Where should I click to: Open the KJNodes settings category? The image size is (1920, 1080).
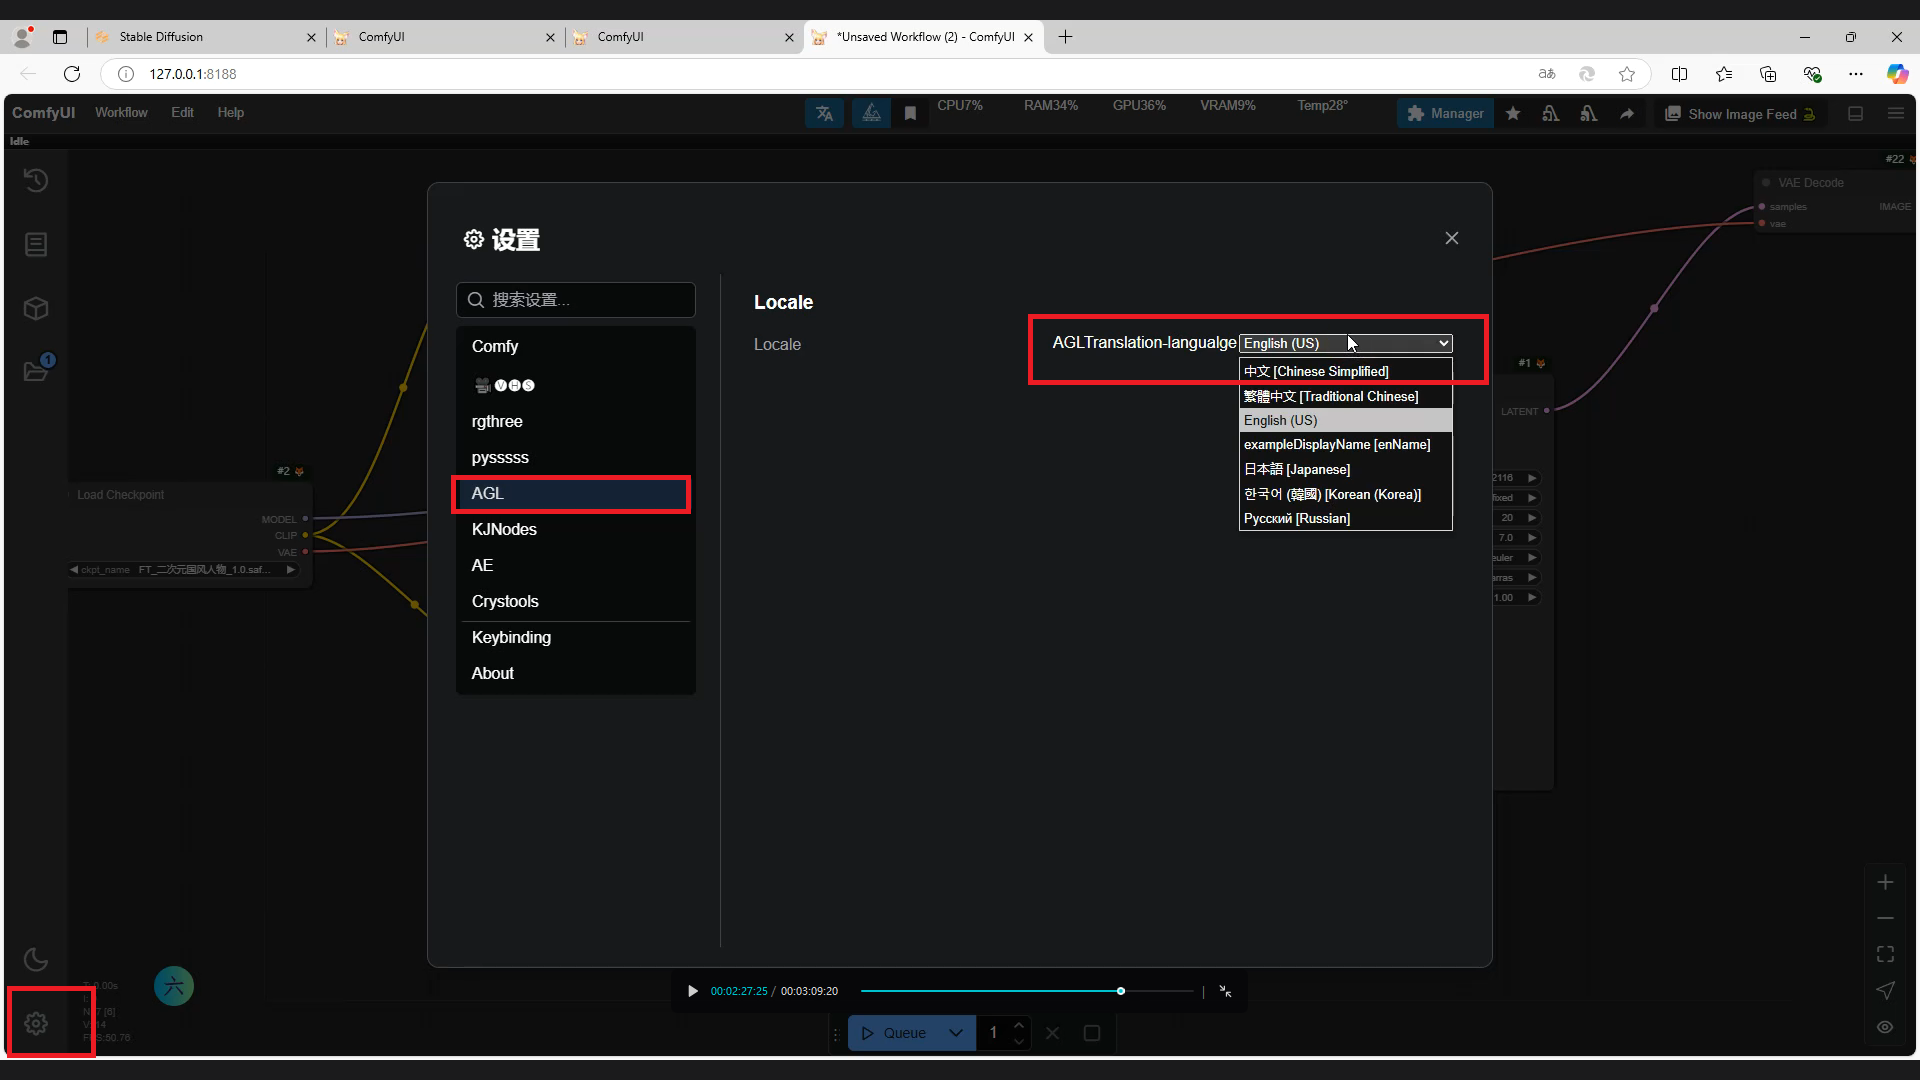[576, 530]
